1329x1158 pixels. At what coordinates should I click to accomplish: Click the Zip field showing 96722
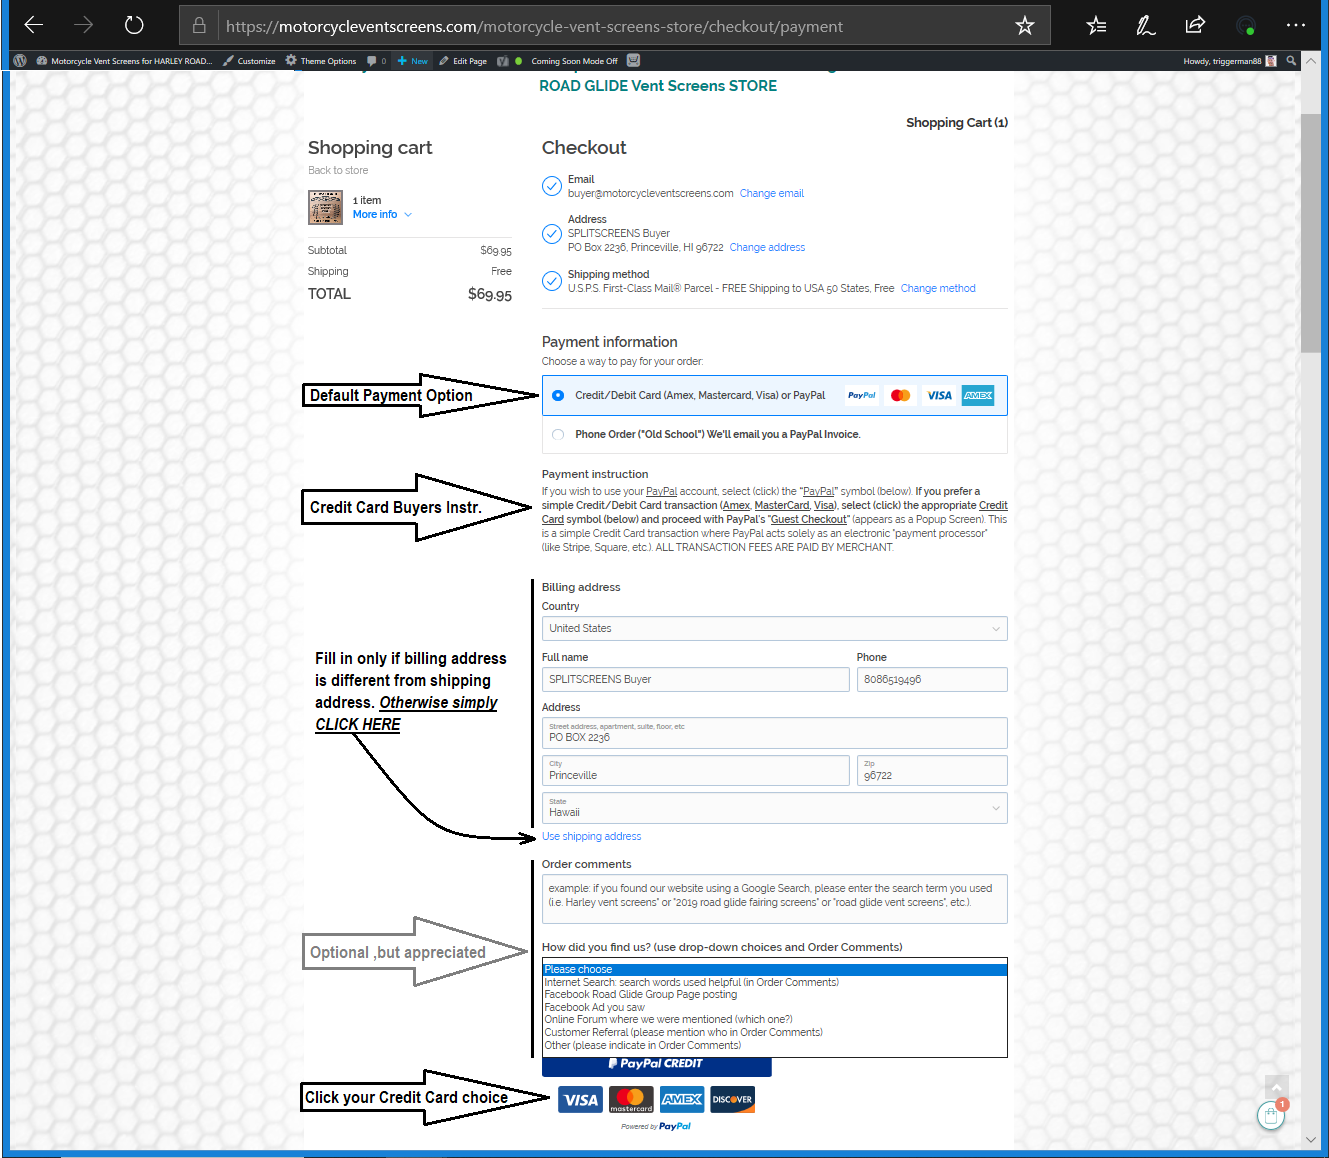coord(932,771)
